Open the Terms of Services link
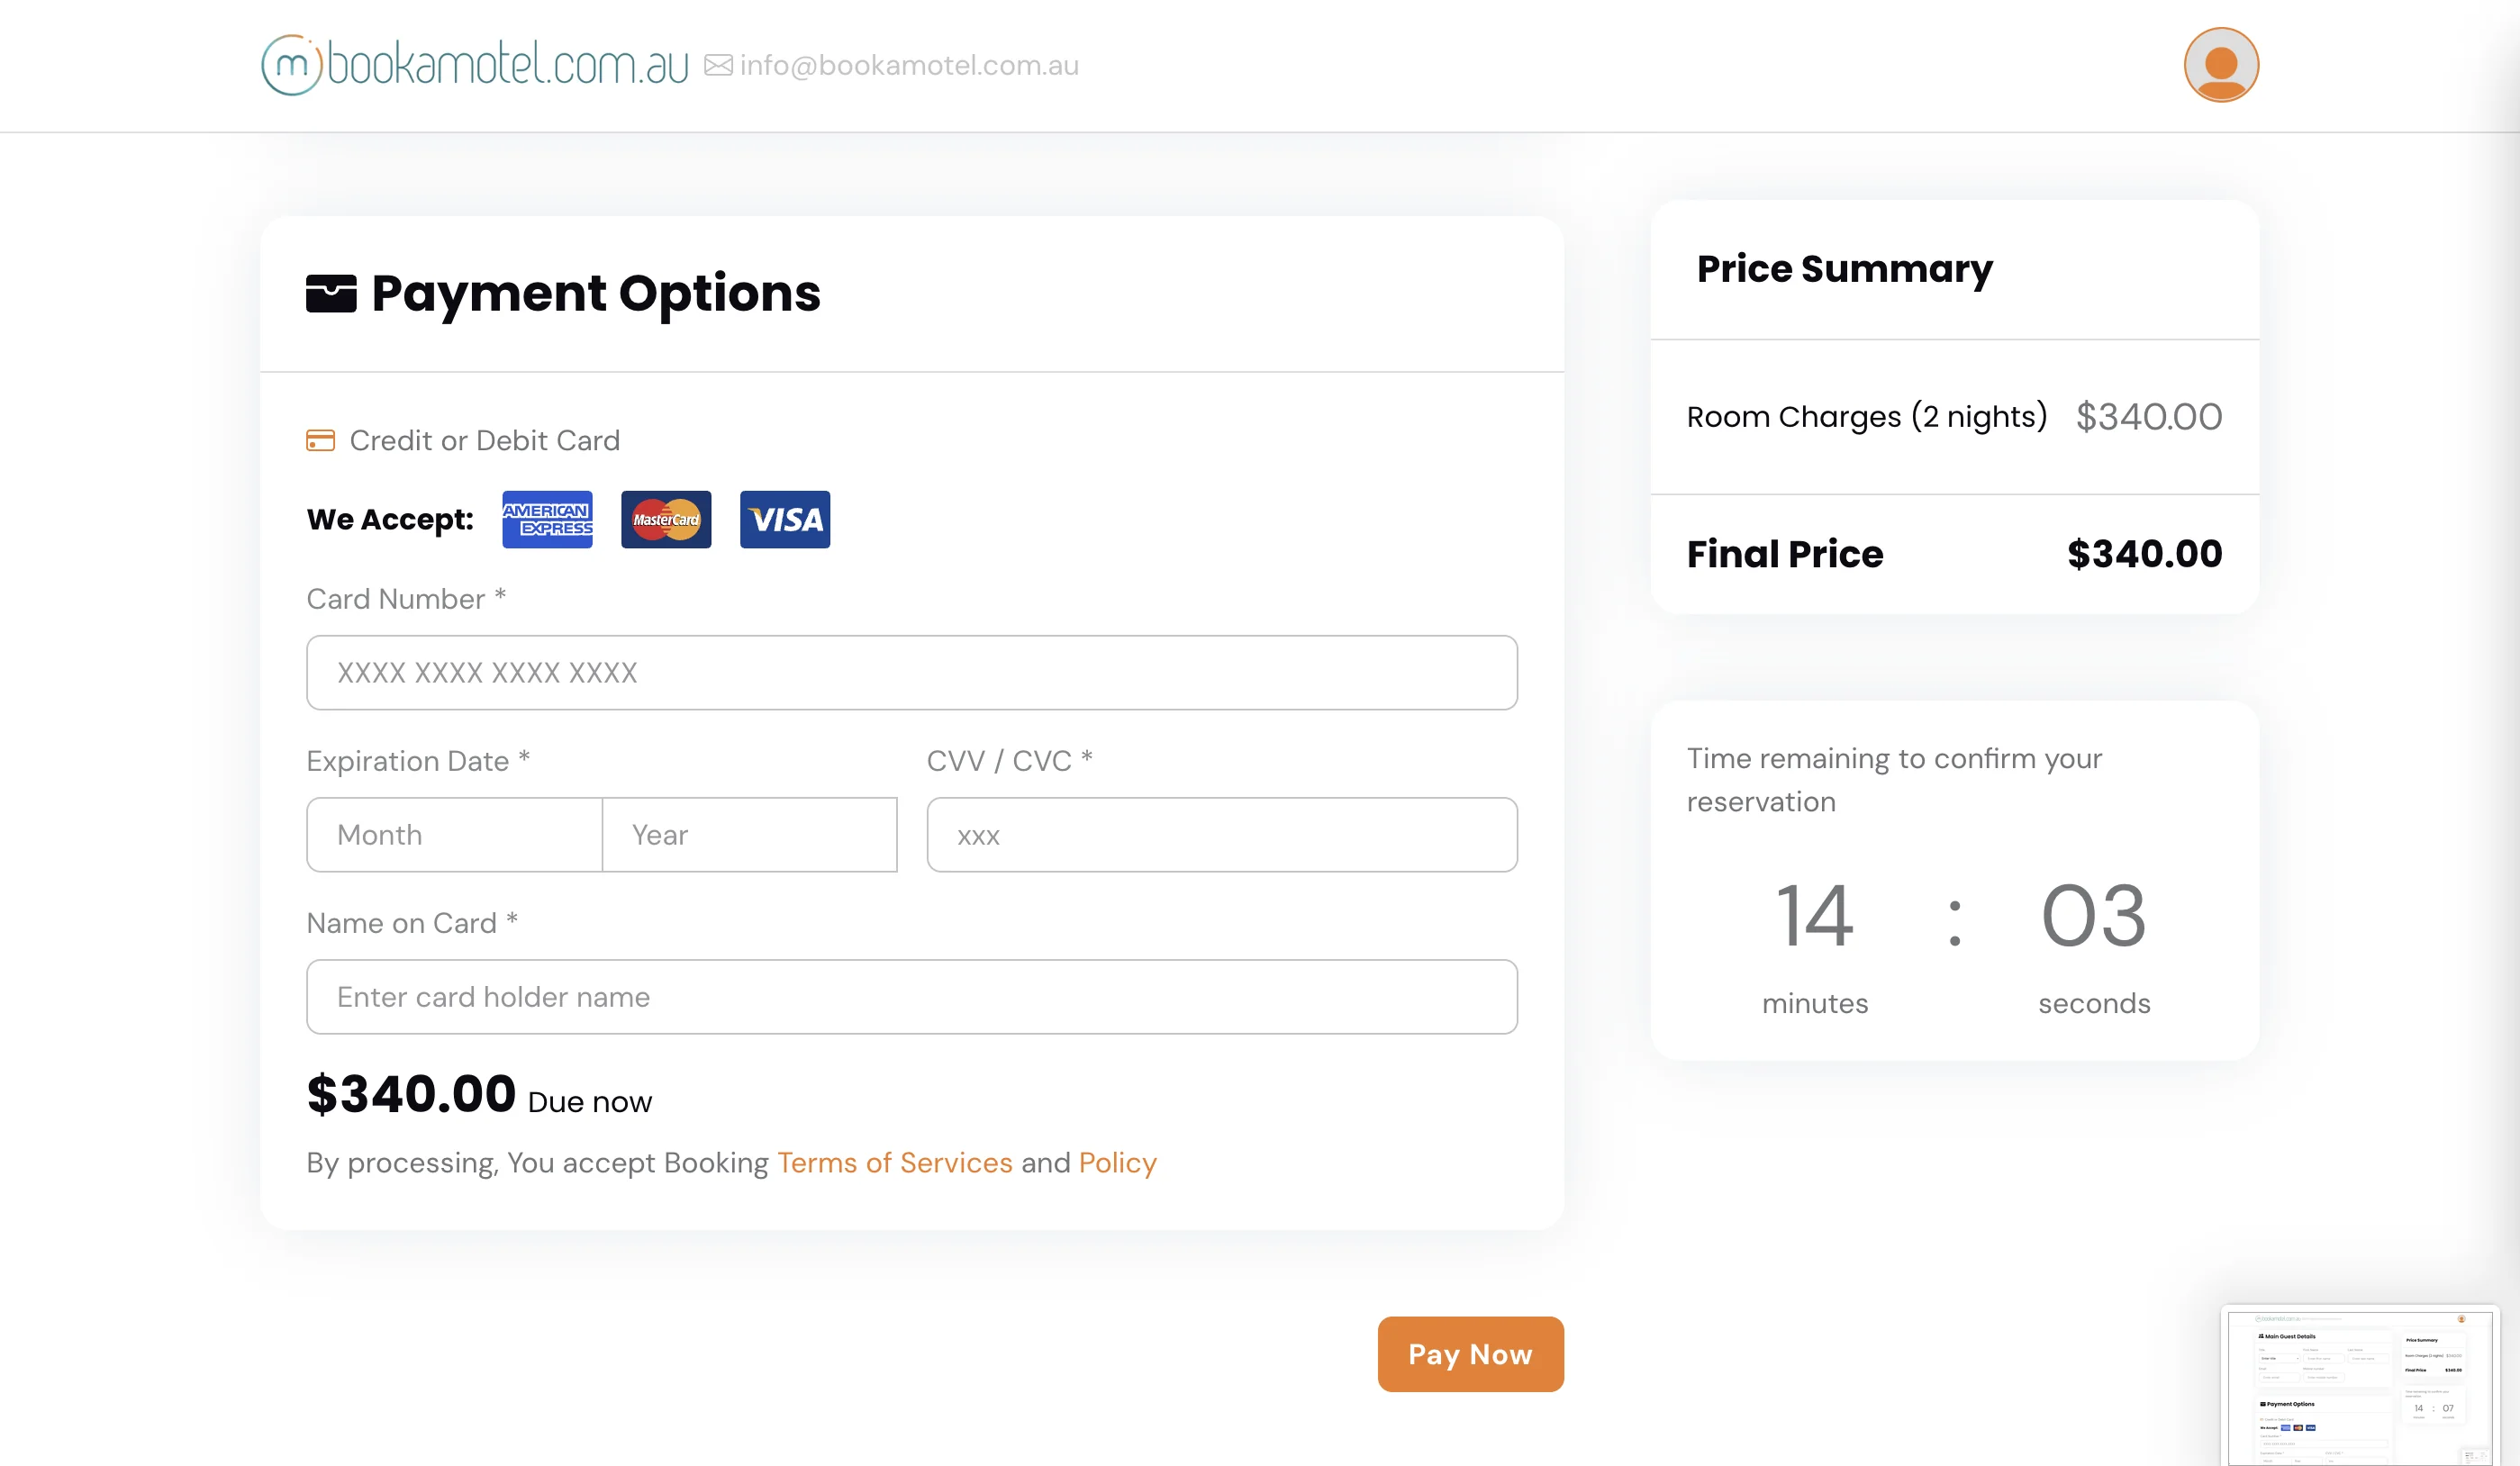The width and height of the screenshot is (2520, 1466). (894, 1162)
